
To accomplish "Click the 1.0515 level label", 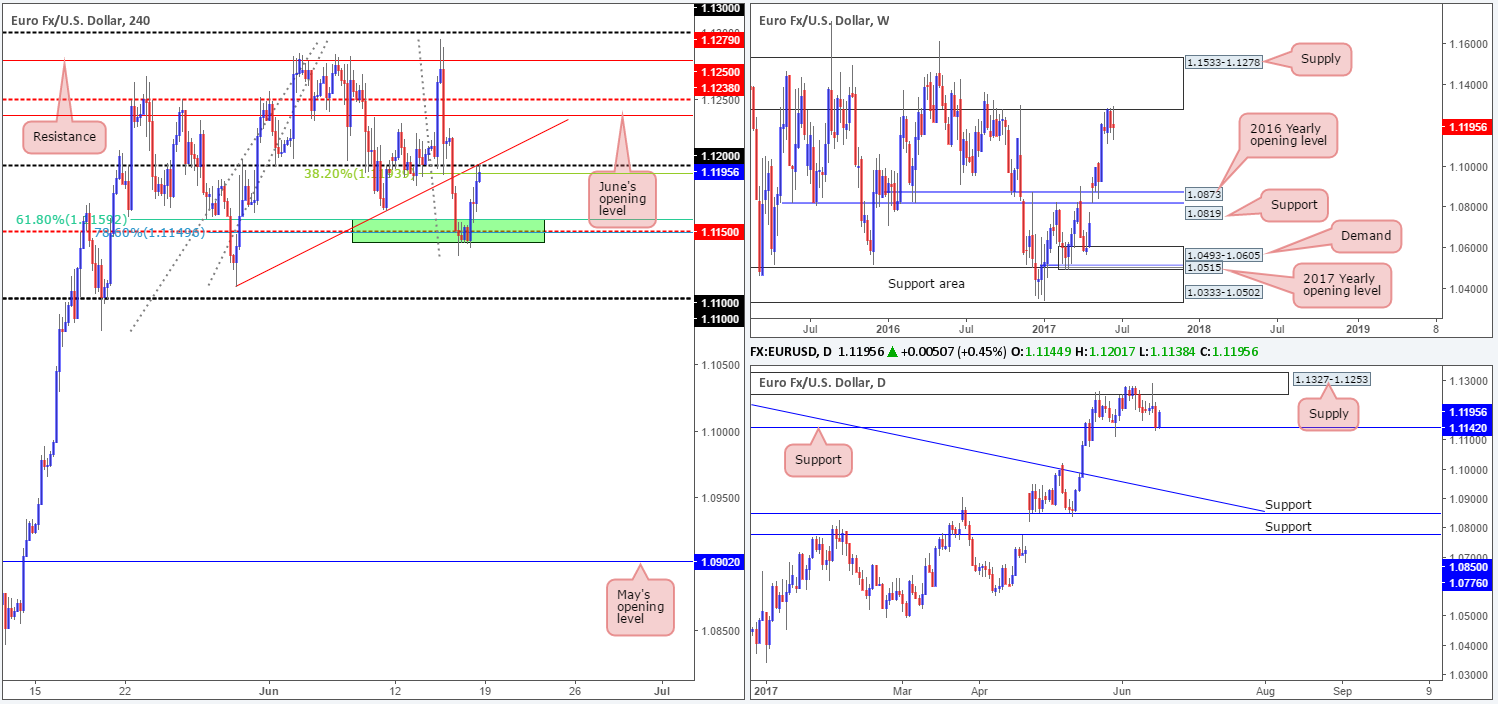I will [1206, 268].
